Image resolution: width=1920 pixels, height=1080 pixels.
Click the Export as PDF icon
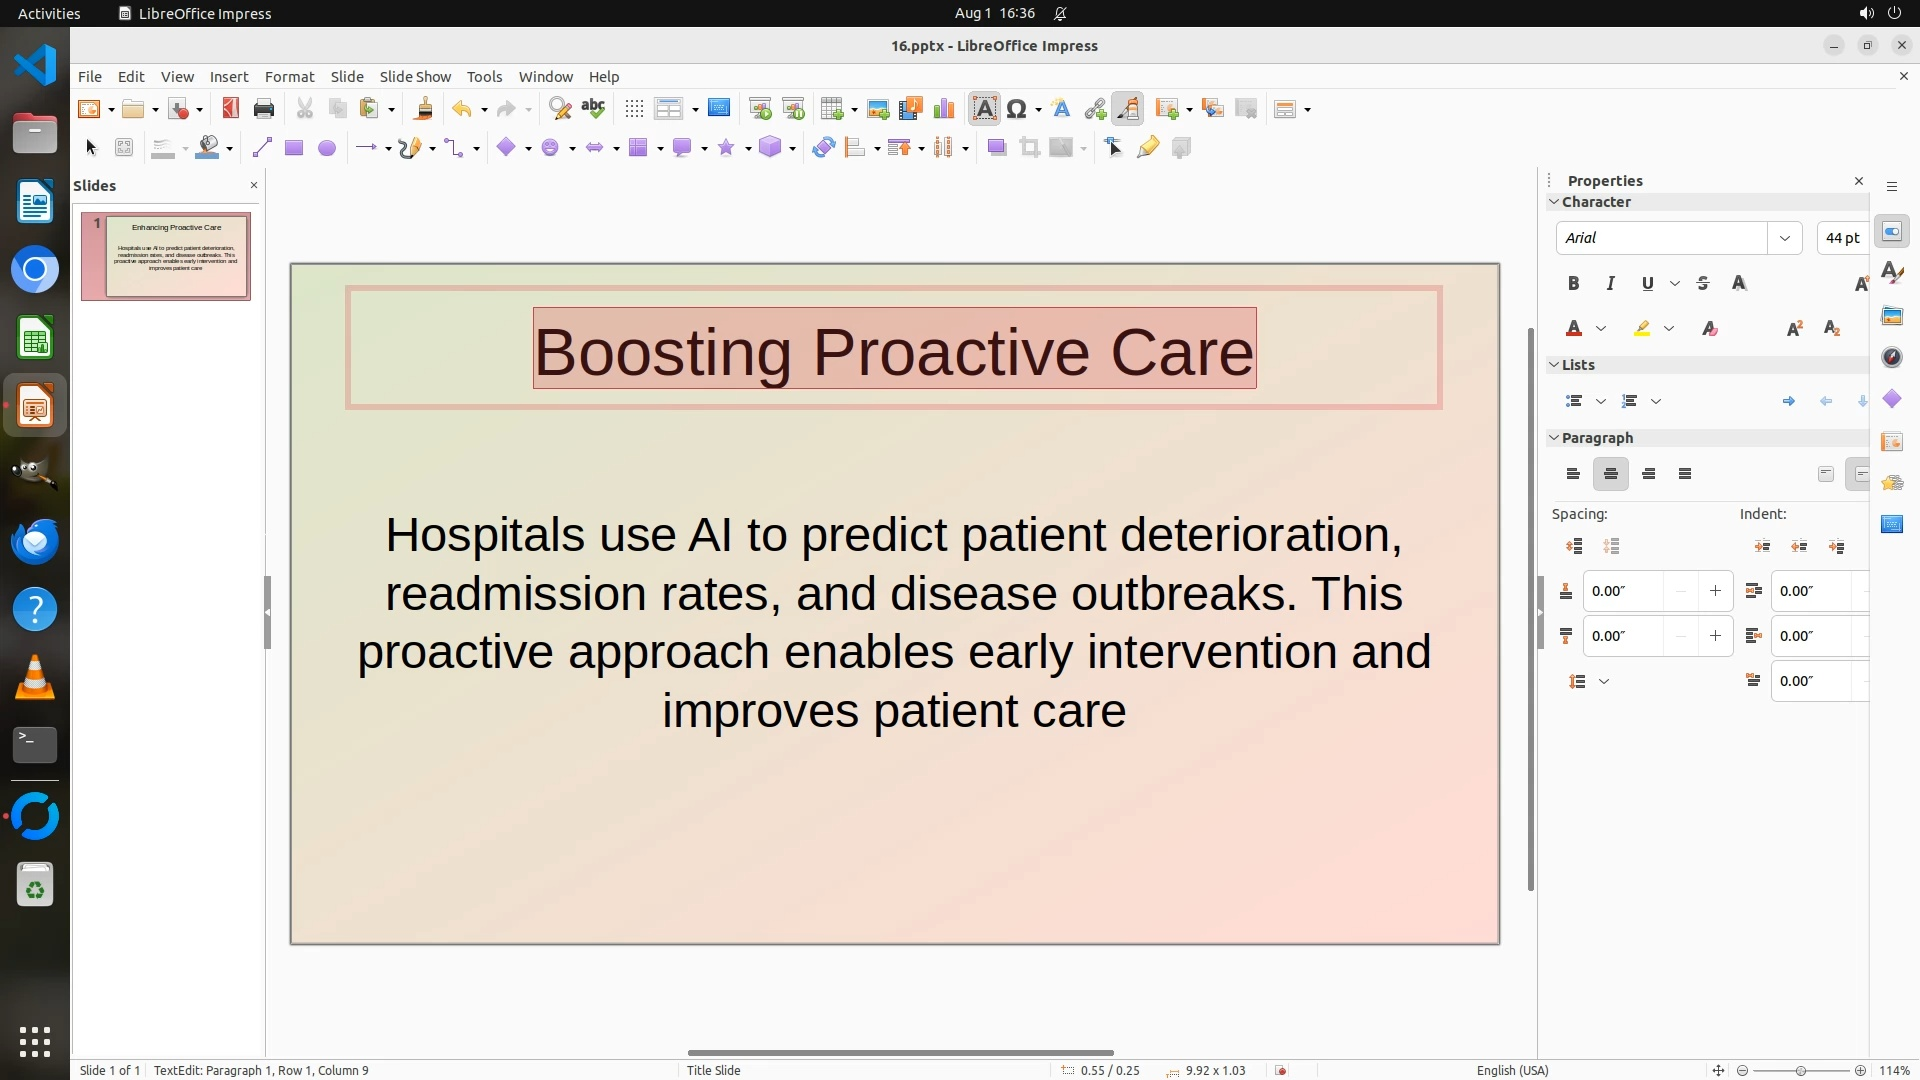click(230, 109)
